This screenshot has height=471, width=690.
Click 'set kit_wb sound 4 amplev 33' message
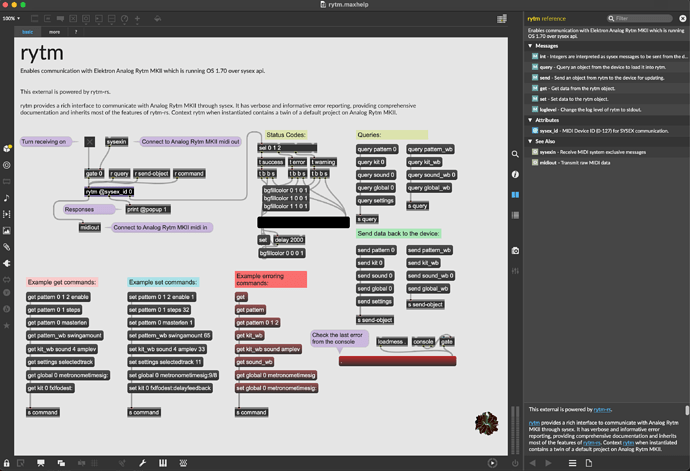tap(167, 349)
